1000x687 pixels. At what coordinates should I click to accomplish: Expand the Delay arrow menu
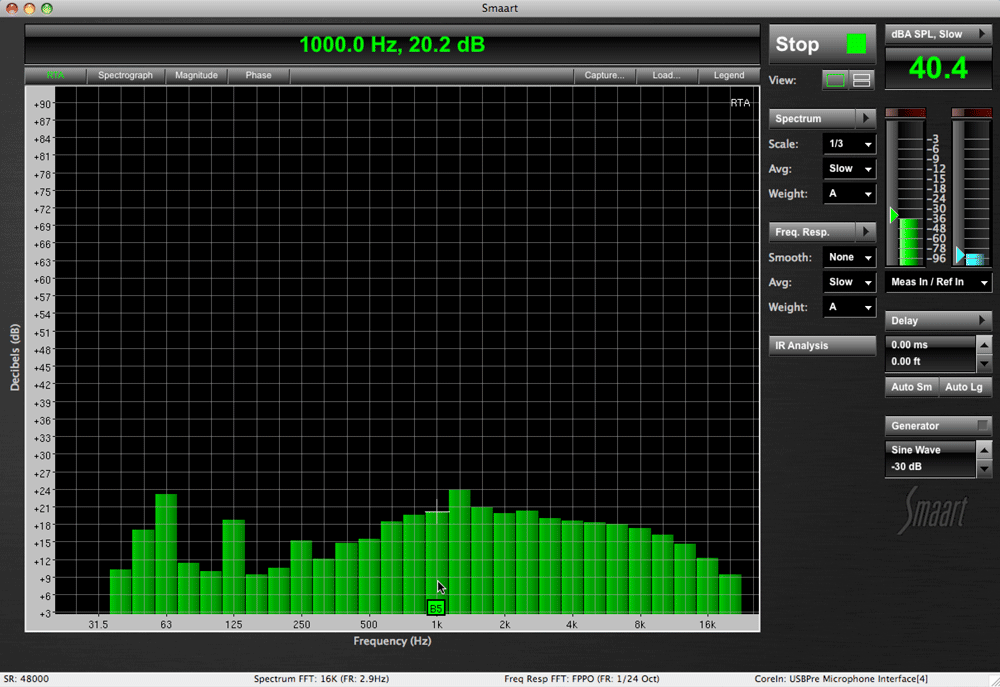(x=983, y=320)
